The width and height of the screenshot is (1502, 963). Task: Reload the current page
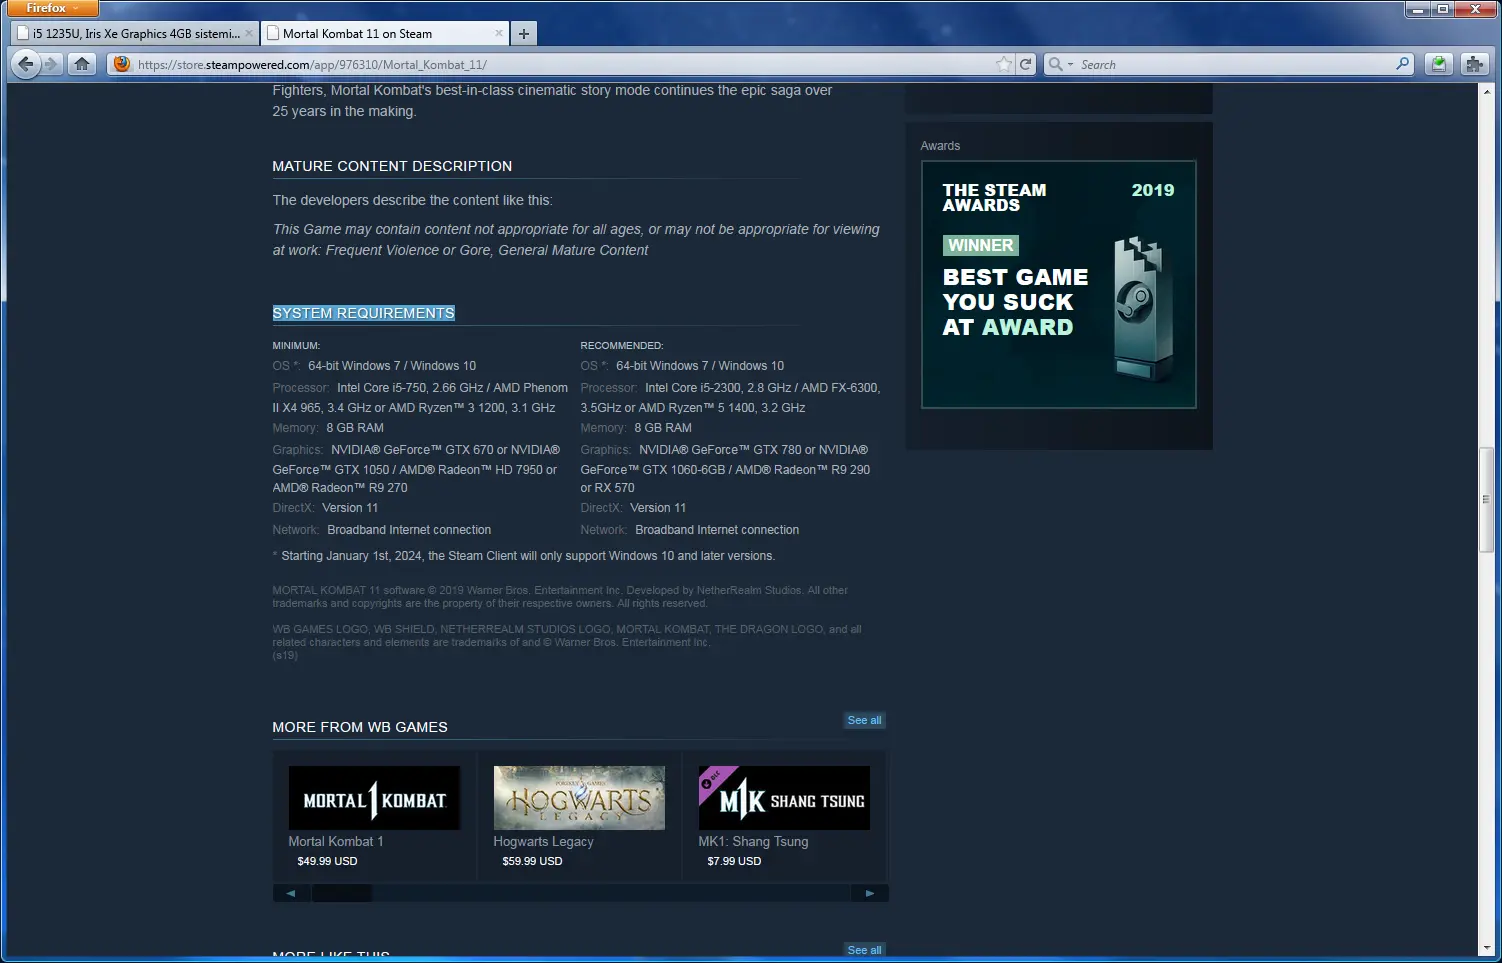[1025, 64]
